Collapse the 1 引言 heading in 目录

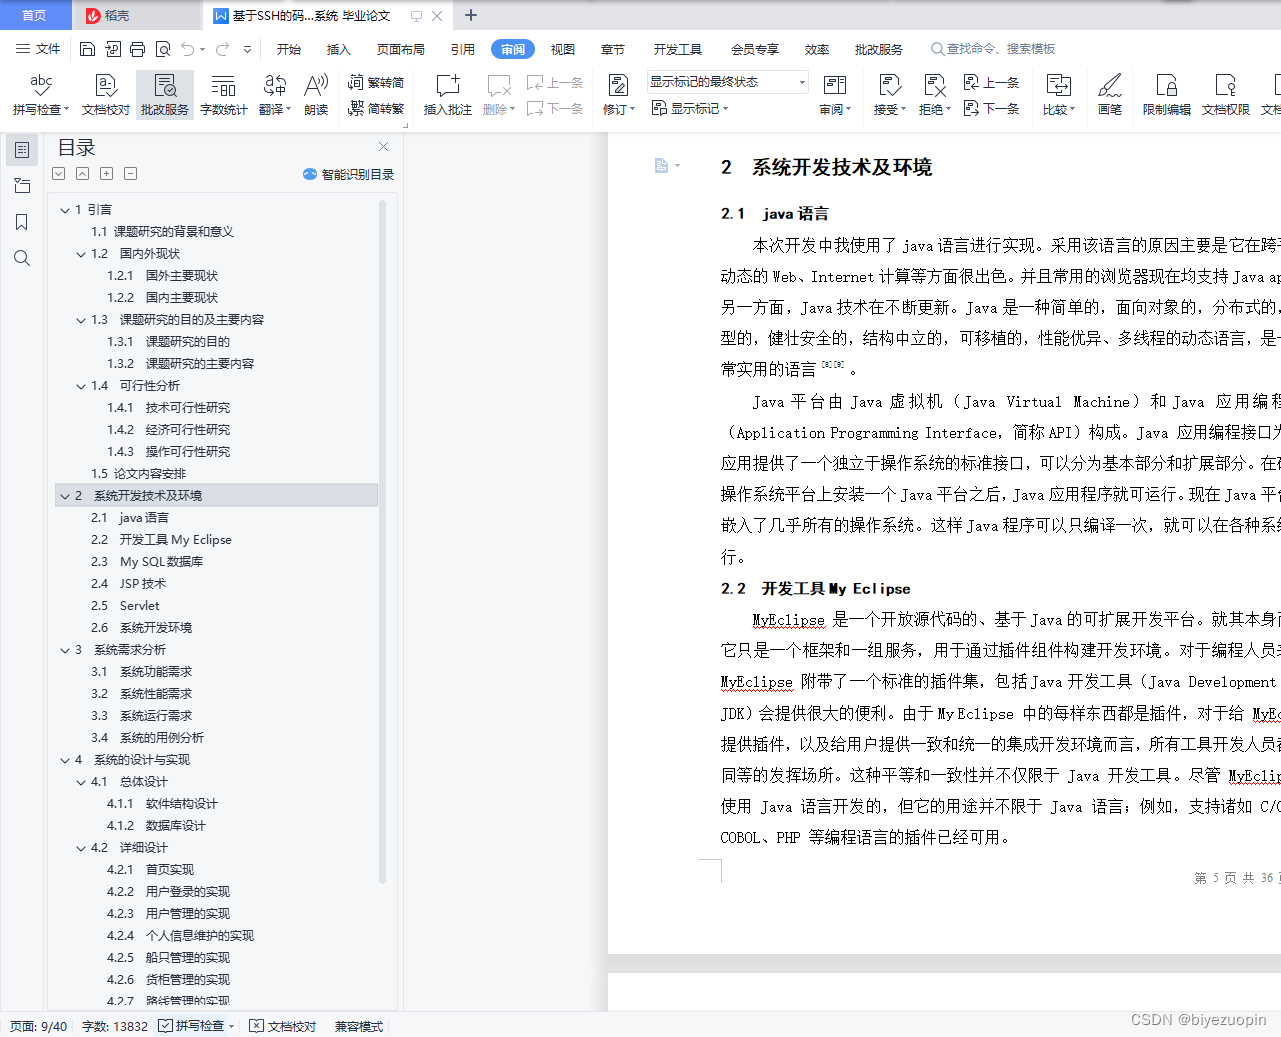click(x=64, y=209)
